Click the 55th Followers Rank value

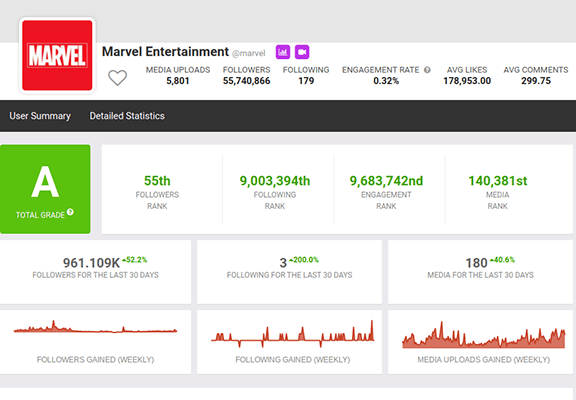(157, 181)
